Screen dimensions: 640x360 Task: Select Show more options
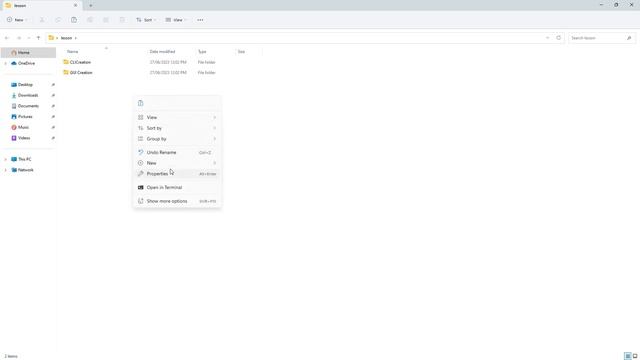pos(177,201)
